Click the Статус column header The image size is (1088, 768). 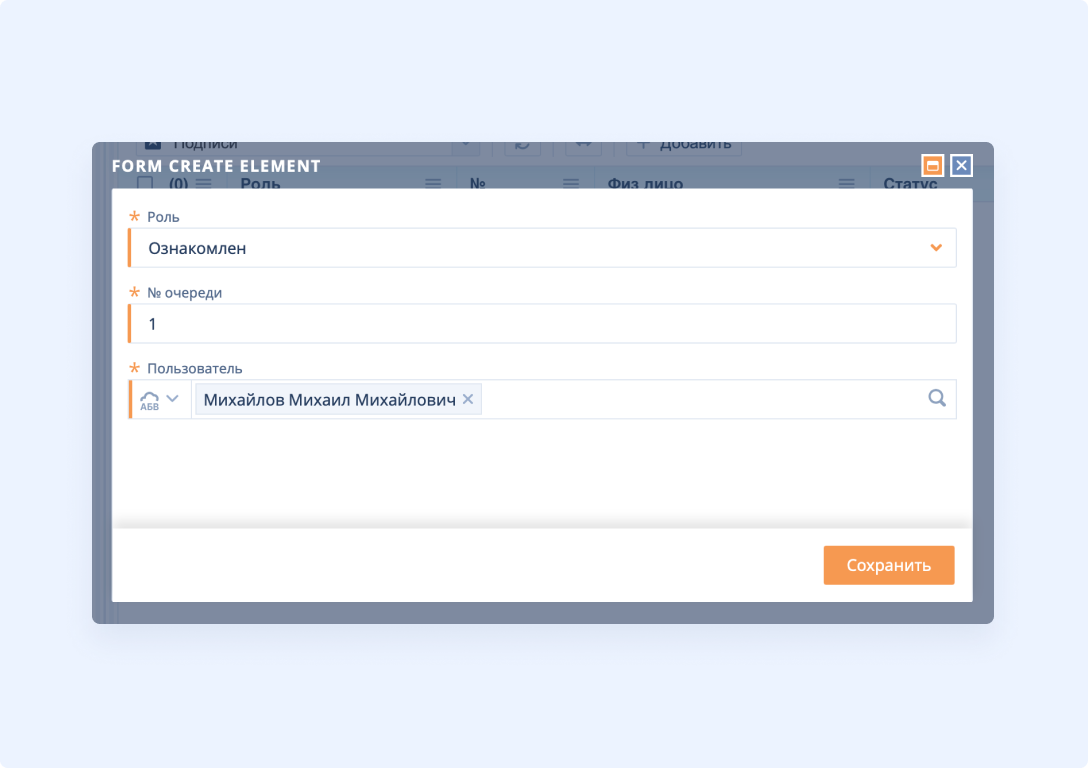pyautogui.click(x=910, y=183)
